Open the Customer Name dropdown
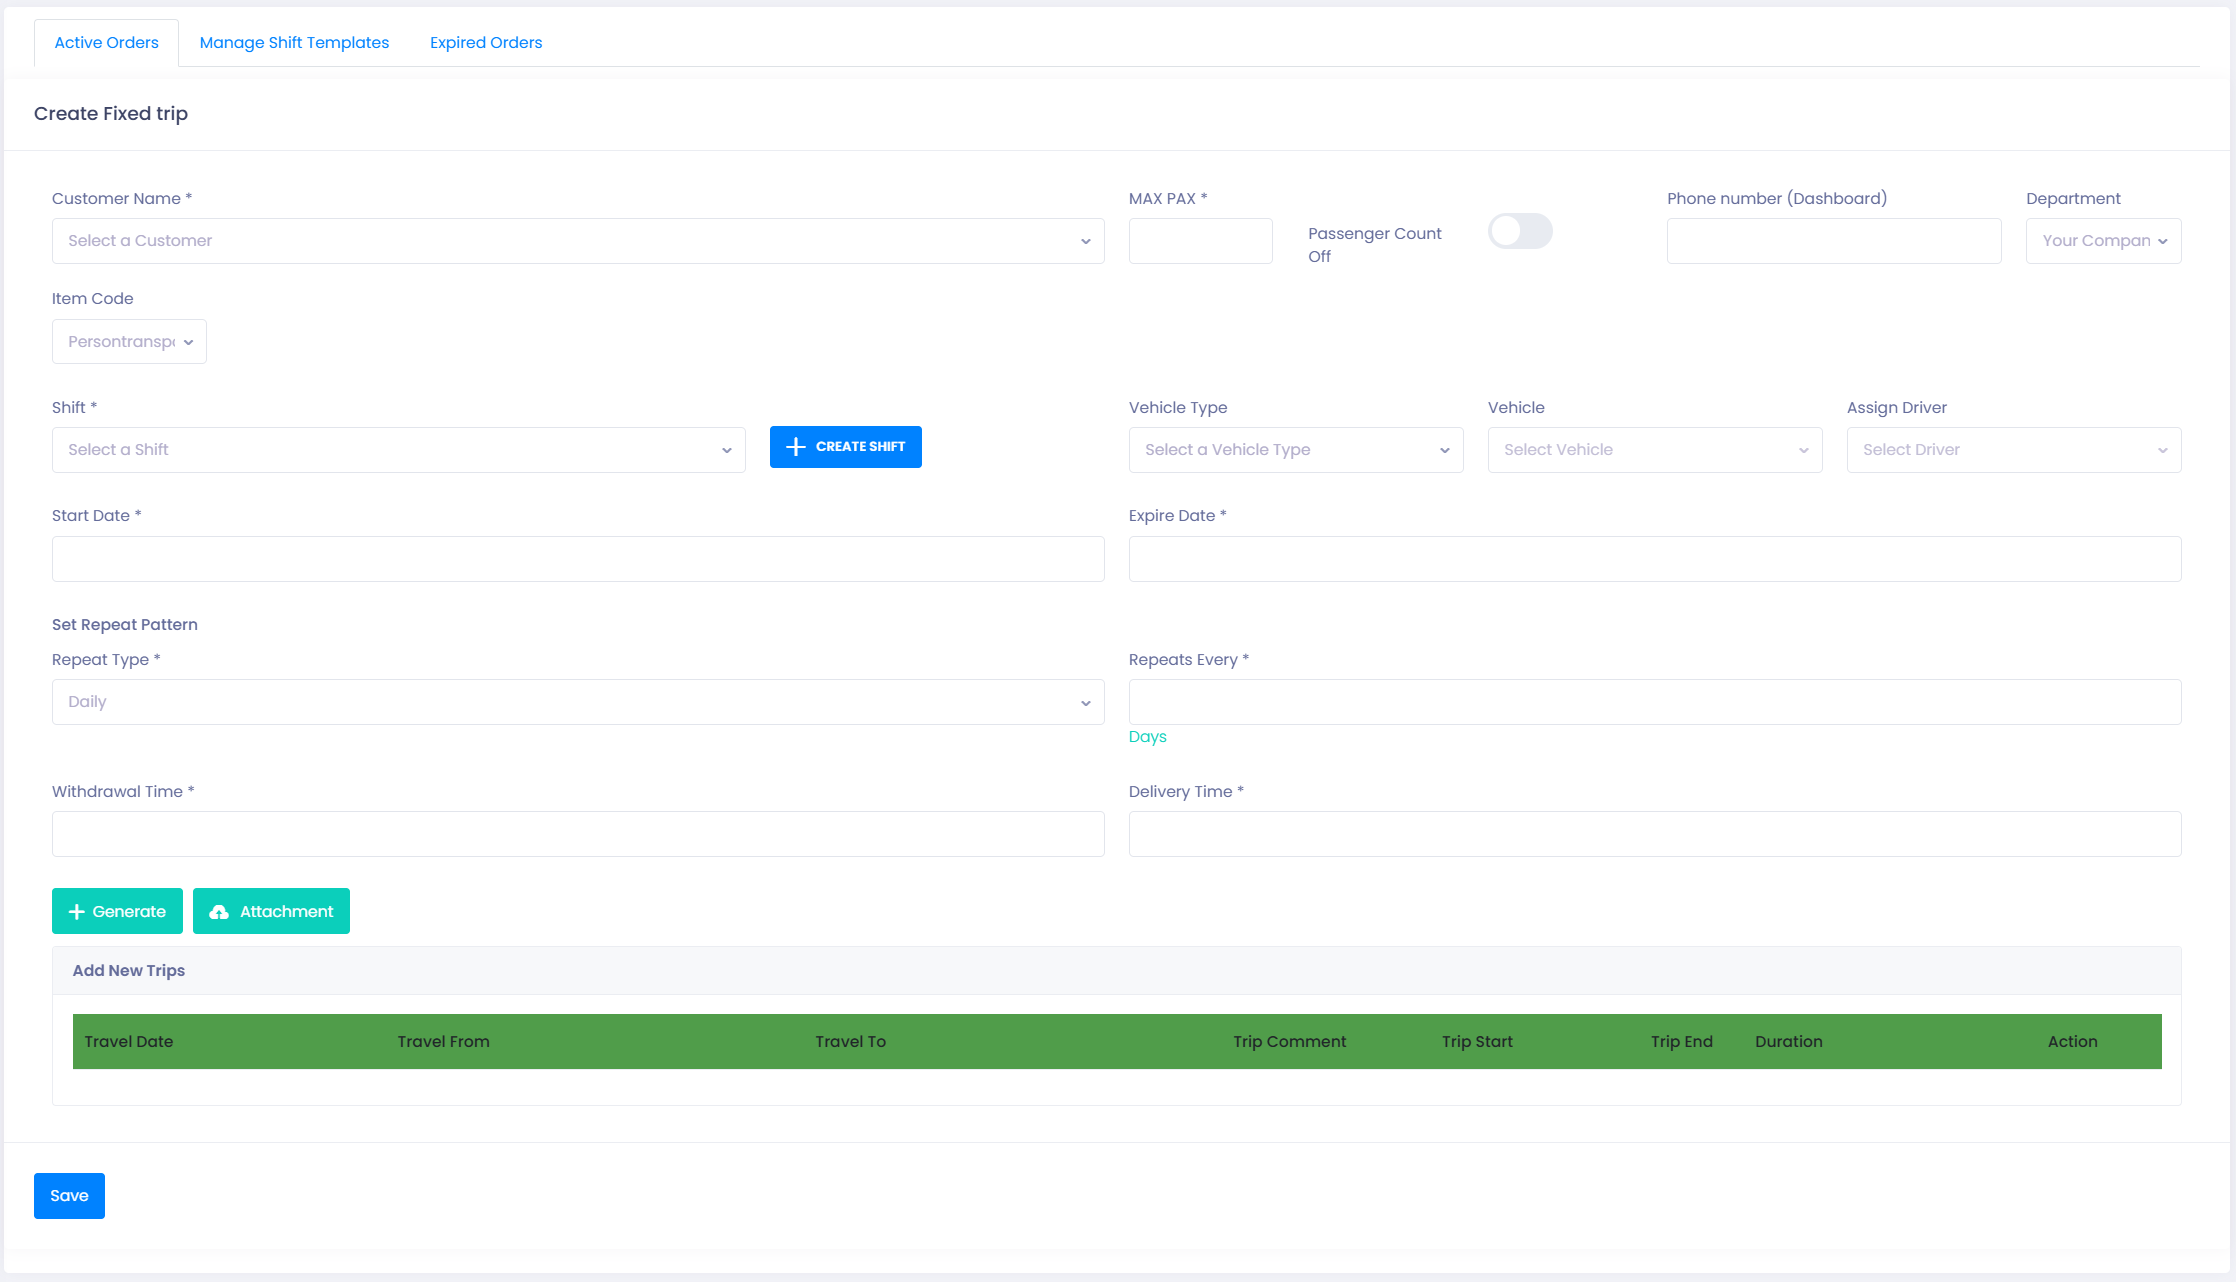Screen dimensions: 2236x1282 [577, 241]
